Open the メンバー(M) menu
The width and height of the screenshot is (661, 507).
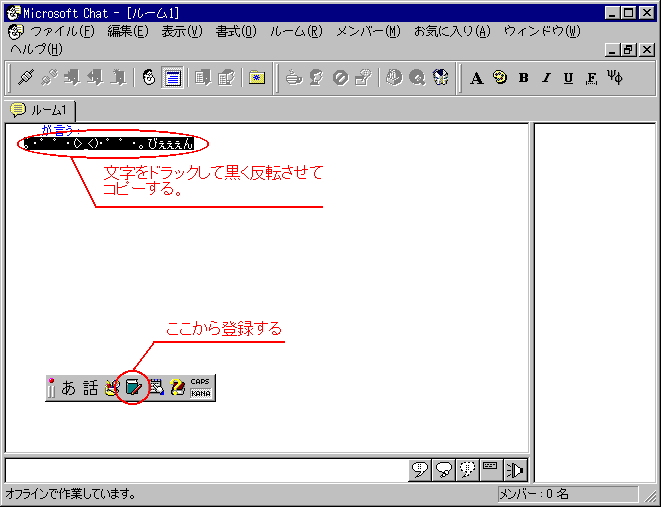pos(368,32)
